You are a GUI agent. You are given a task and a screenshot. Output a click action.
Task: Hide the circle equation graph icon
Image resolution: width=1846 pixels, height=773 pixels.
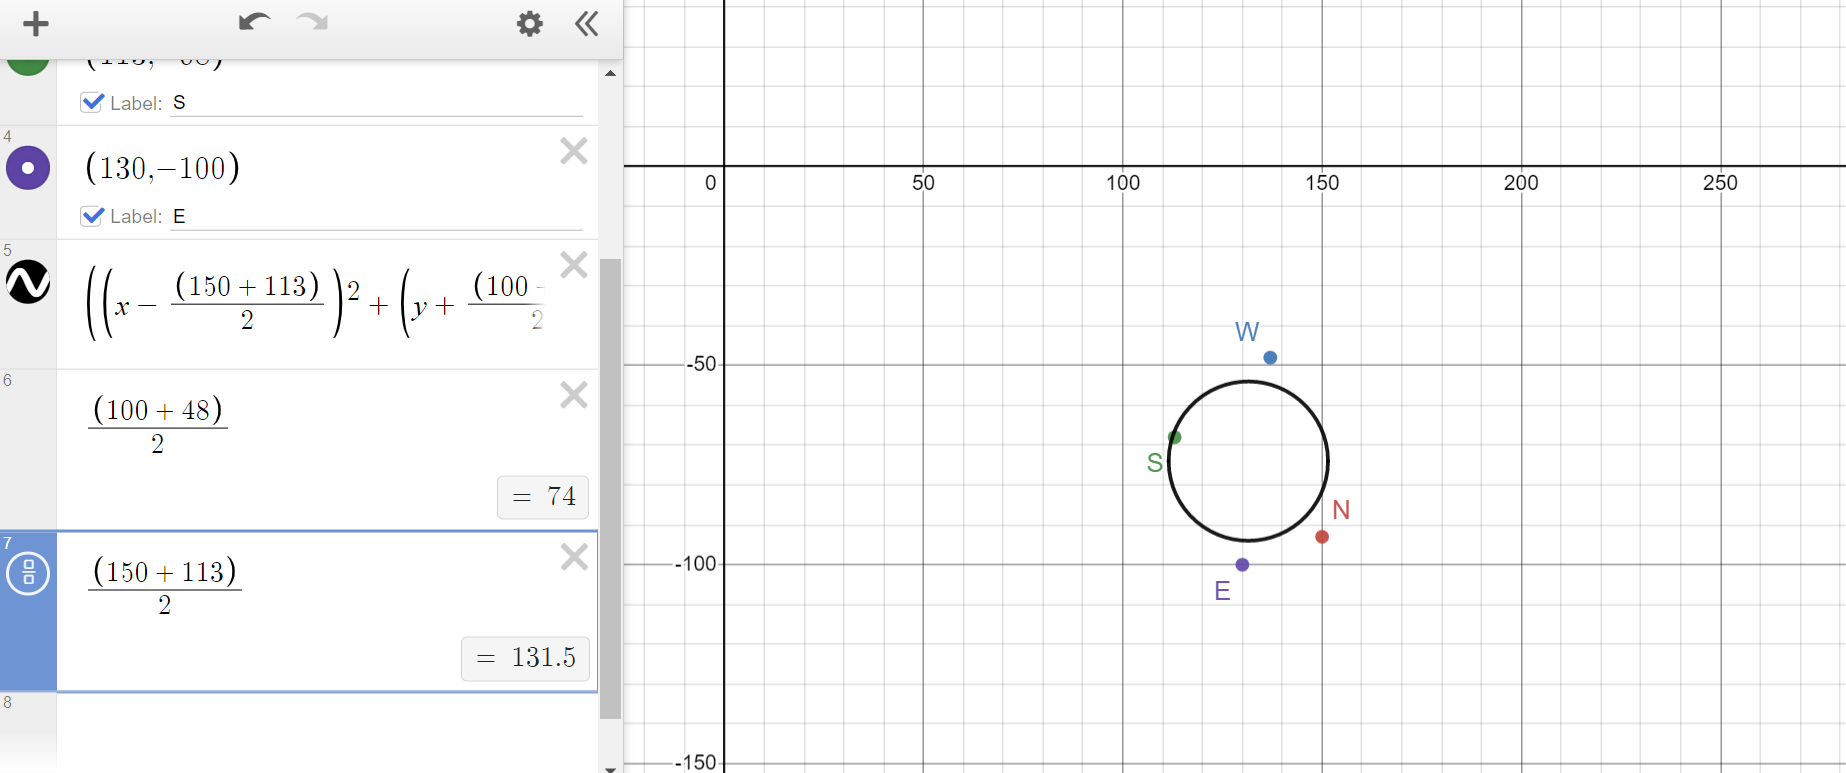[x=28, y=282]
